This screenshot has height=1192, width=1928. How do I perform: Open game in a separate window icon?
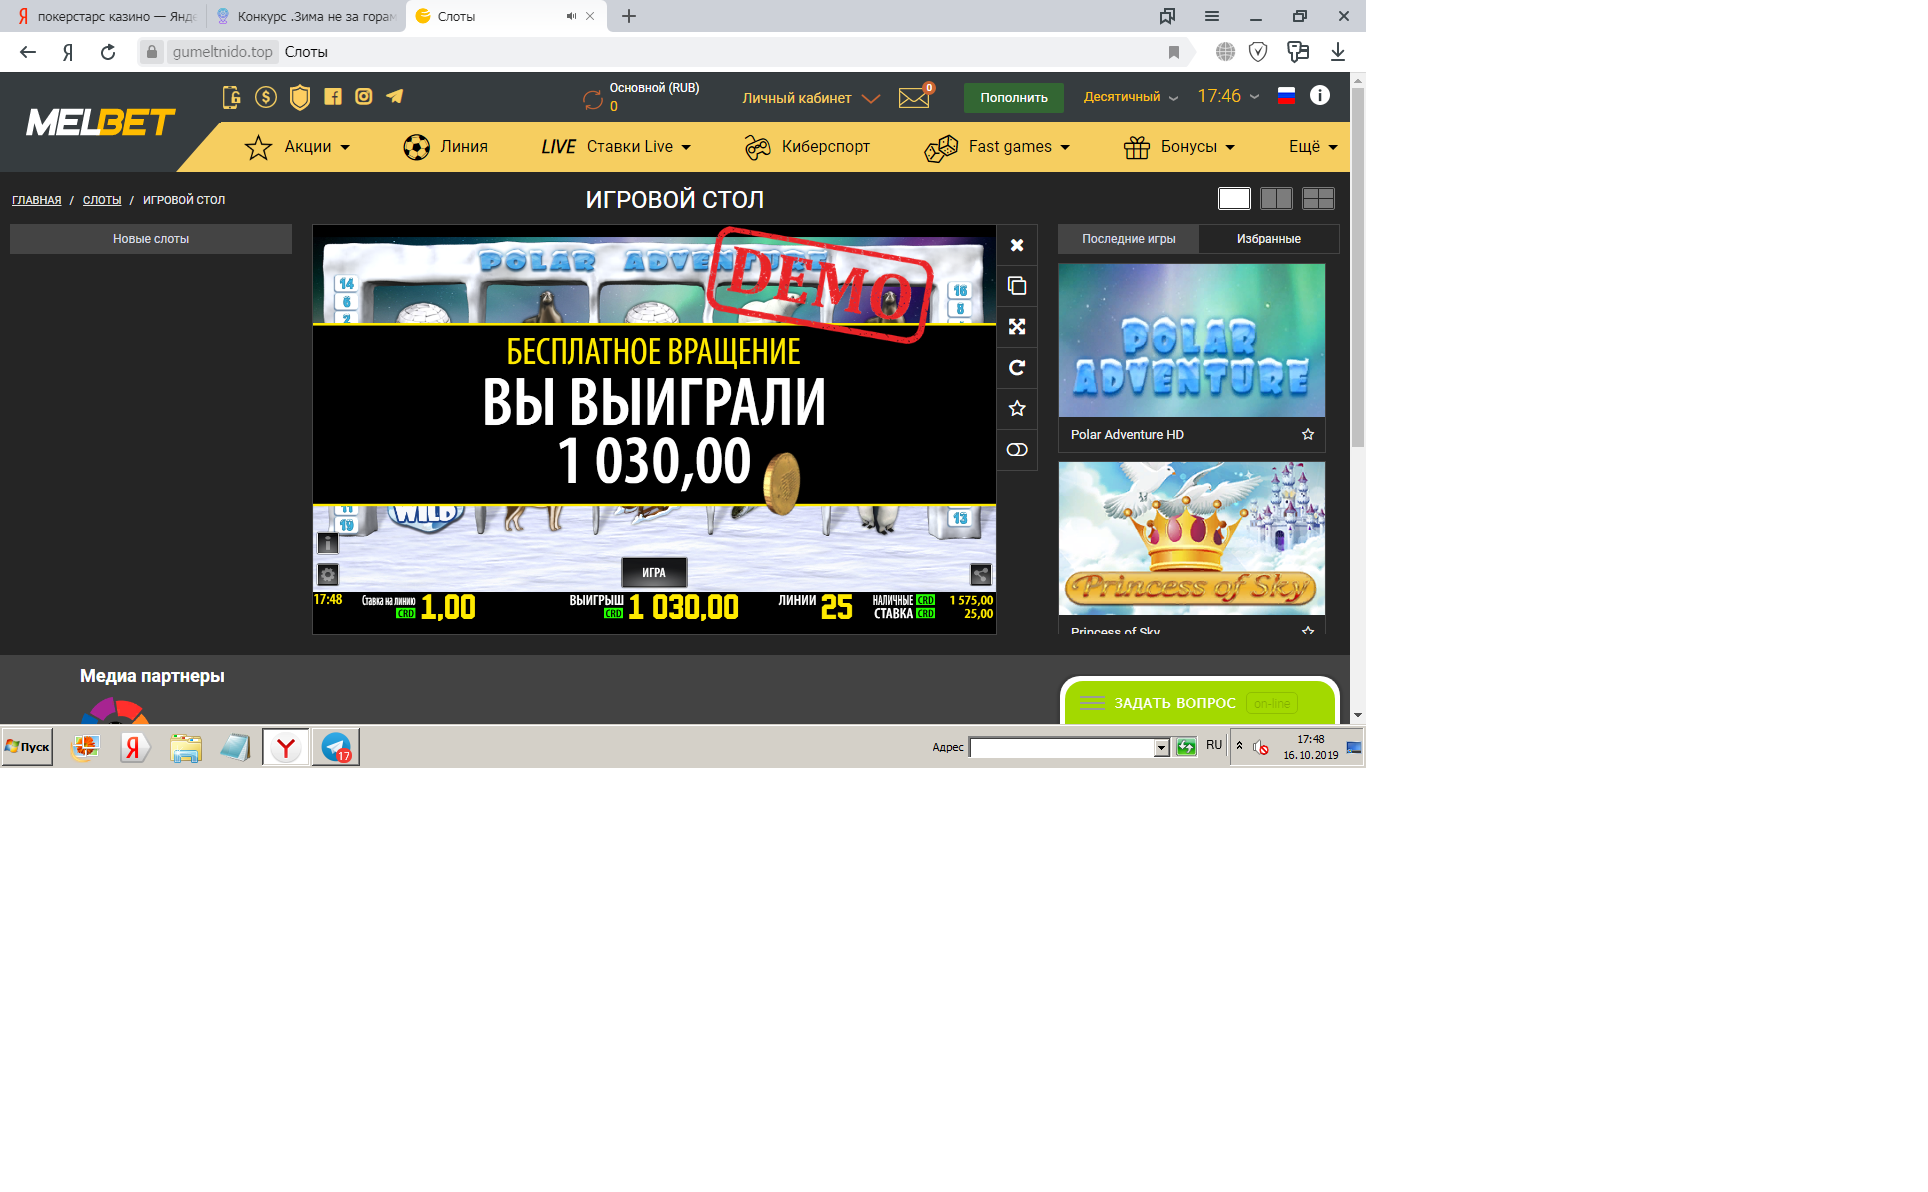pos(1017,286)
